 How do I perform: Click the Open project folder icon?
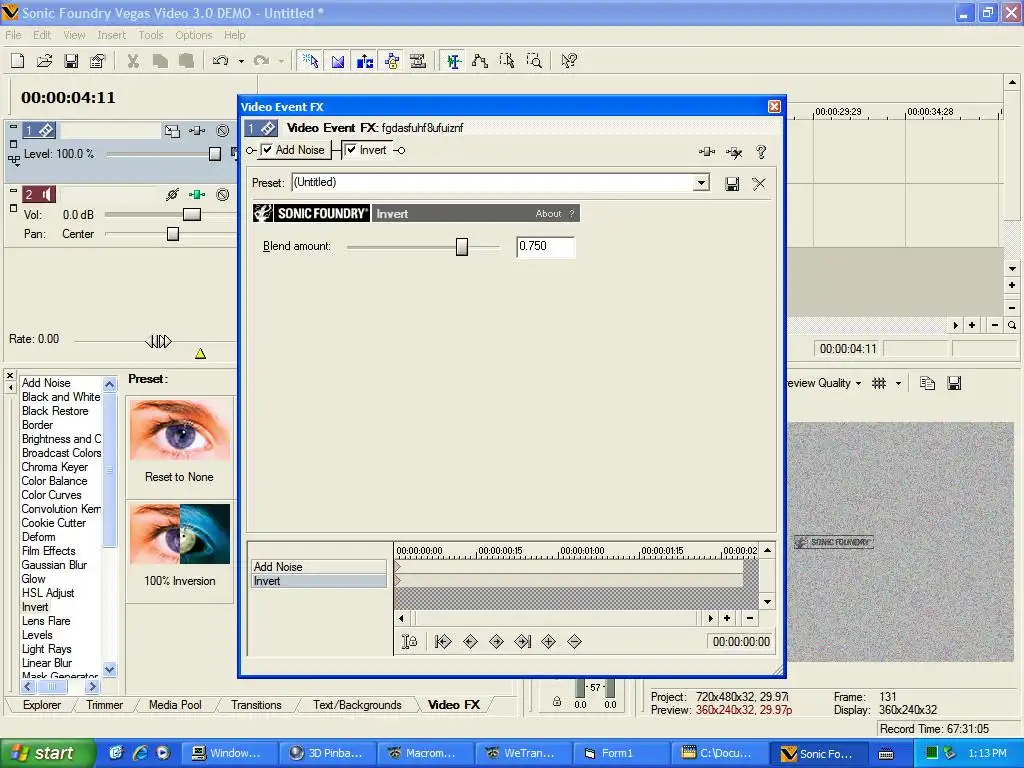[x=44, y=61]
